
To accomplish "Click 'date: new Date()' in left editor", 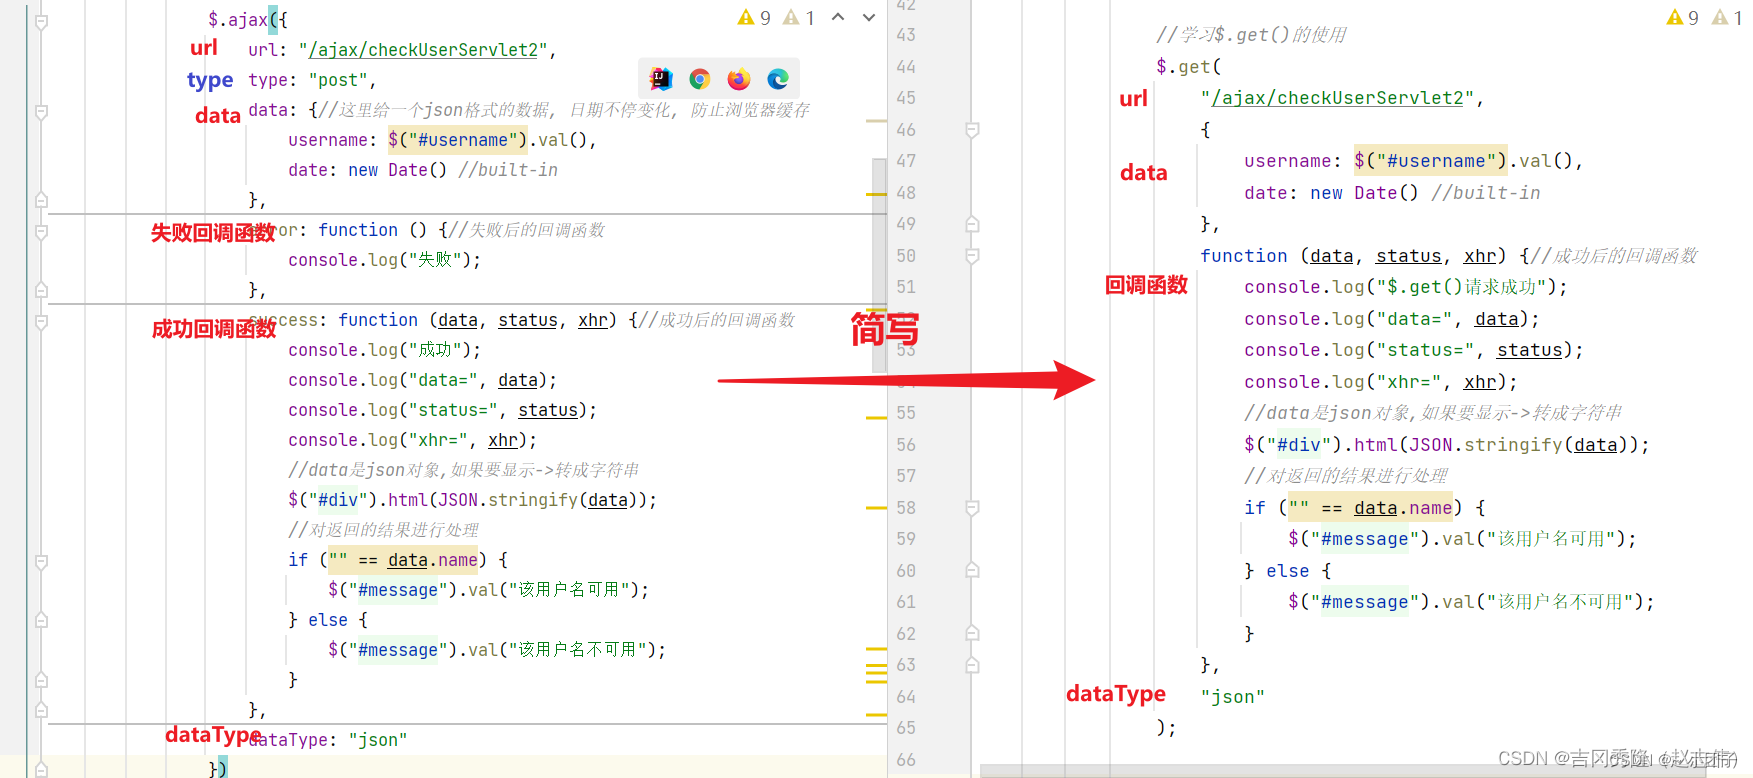I will [368, 170].
